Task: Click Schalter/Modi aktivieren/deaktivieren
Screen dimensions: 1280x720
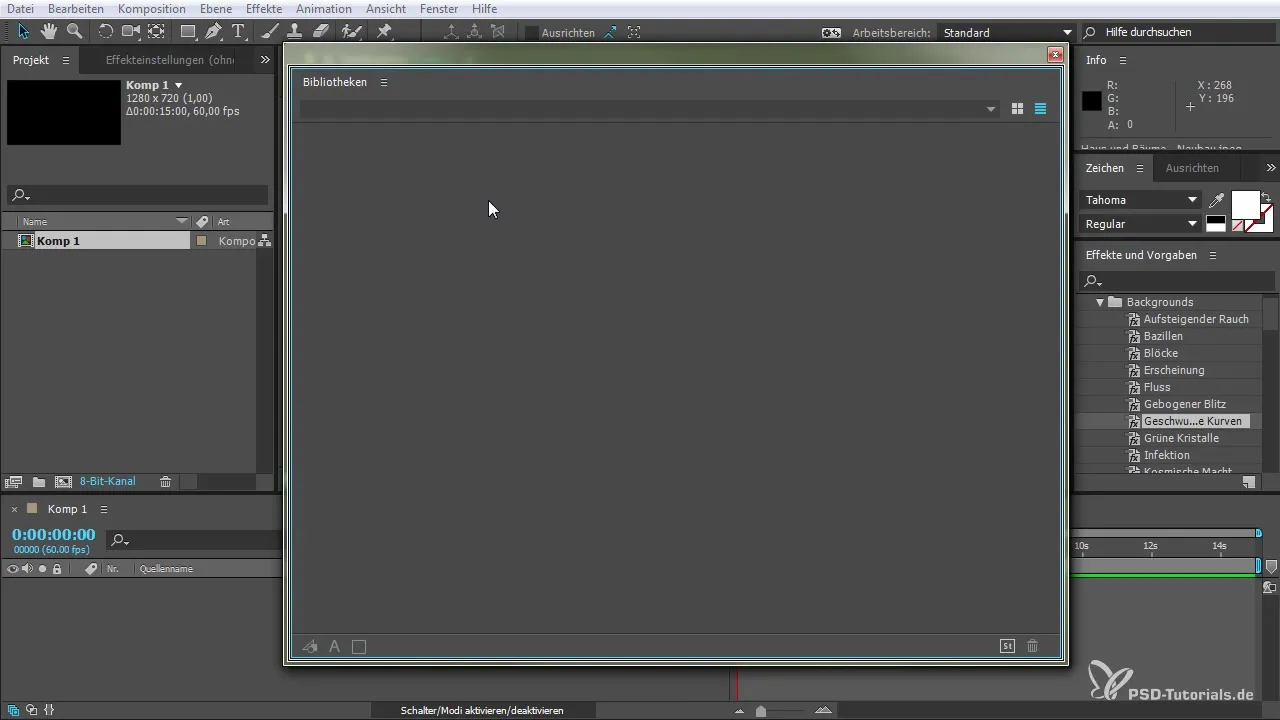Action: click(482, 710)
